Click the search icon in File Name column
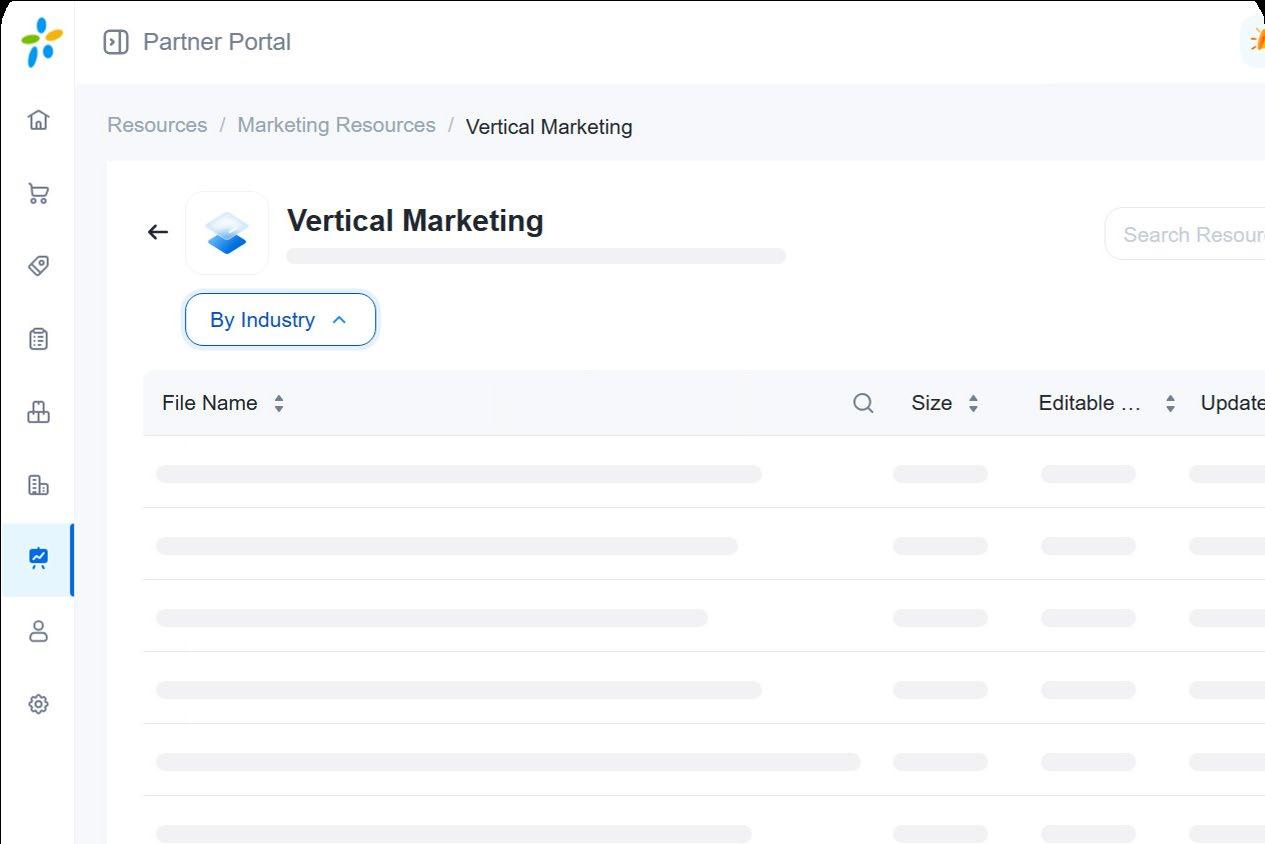 (863, 403)
